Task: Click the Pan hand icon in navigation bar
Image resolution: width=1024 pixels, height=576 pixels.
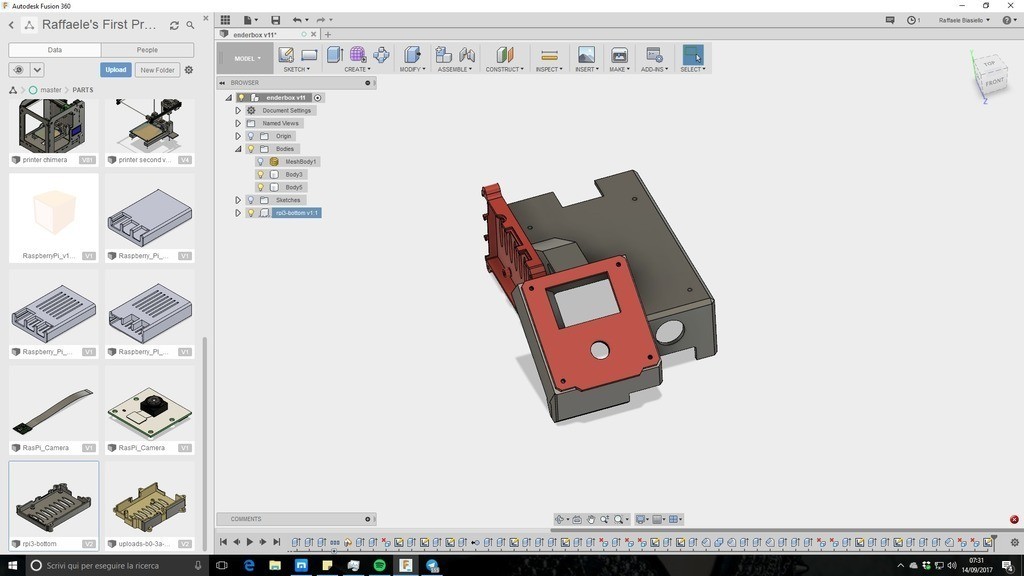Action: [591, 519]
